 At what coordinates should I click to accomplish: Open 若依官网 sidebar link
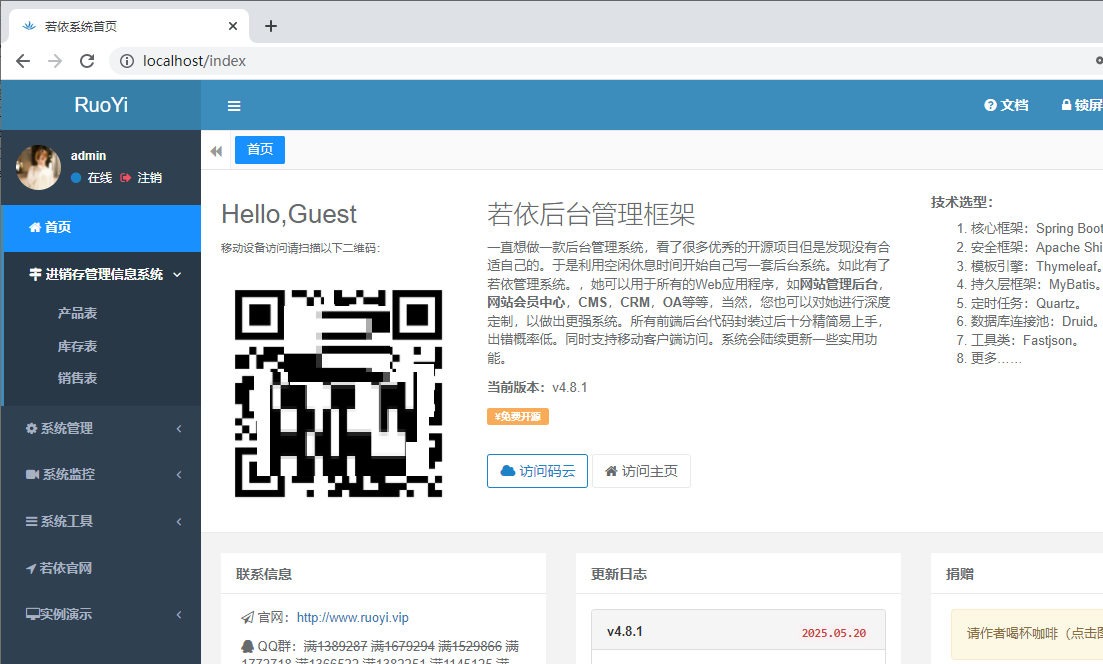click(101, 568)
